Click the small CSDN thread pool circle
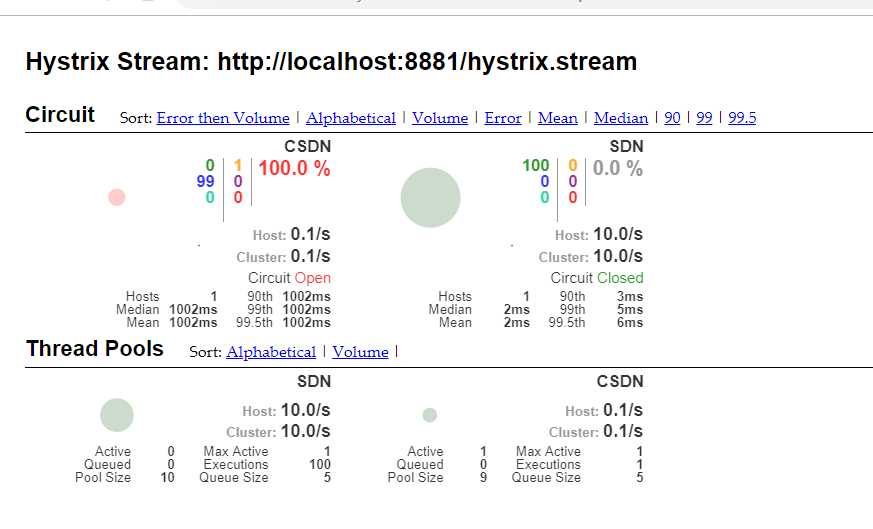 [x=429, y=415]
